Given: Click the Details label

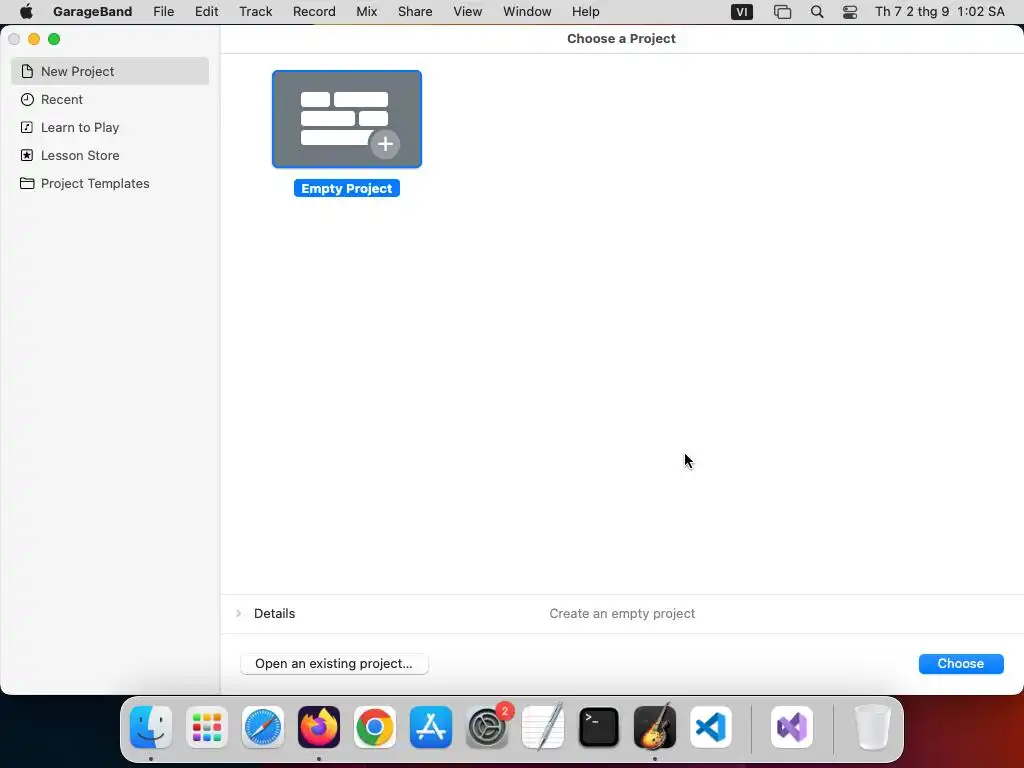Looking at the screenshot, I should coord(274,613).
